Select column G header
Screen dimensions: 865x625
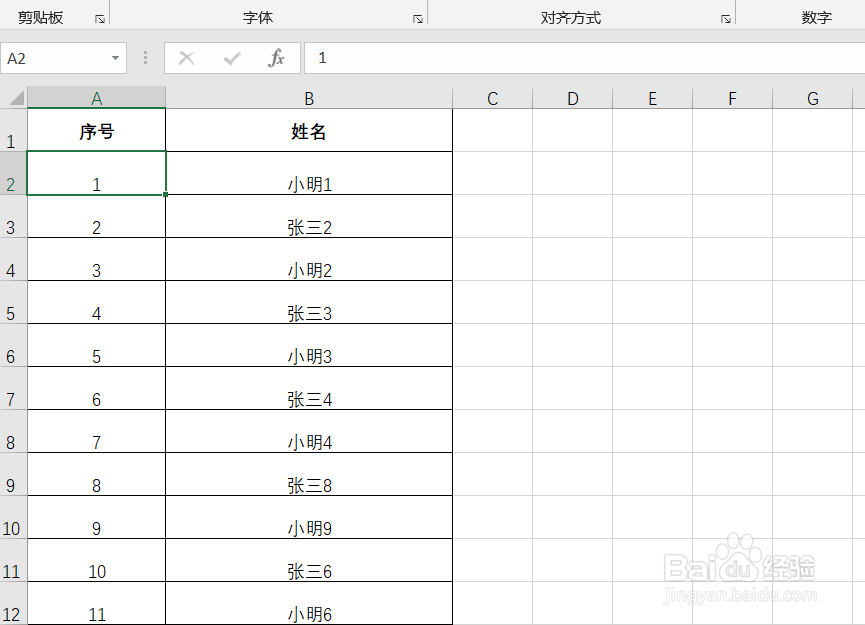click(x=811, y=97)
